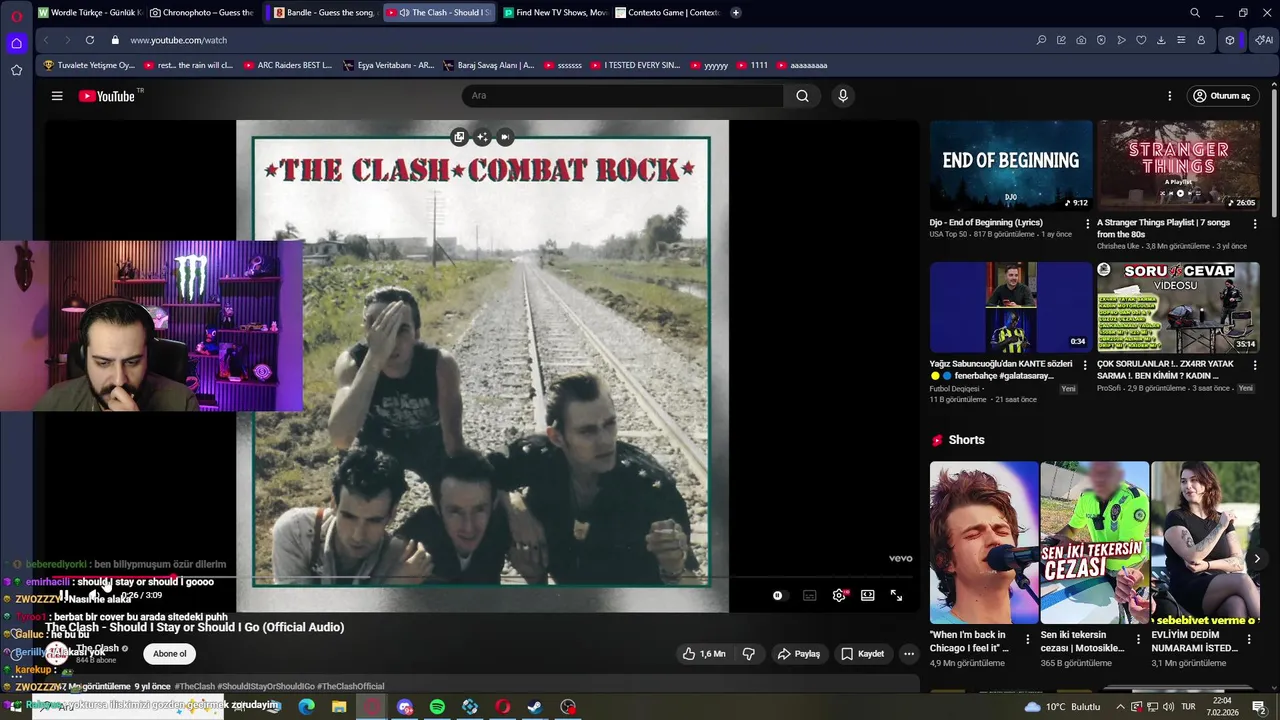Click the video pop-out icon above player
The image size is (1280, 720).
(x=459, y=137)
